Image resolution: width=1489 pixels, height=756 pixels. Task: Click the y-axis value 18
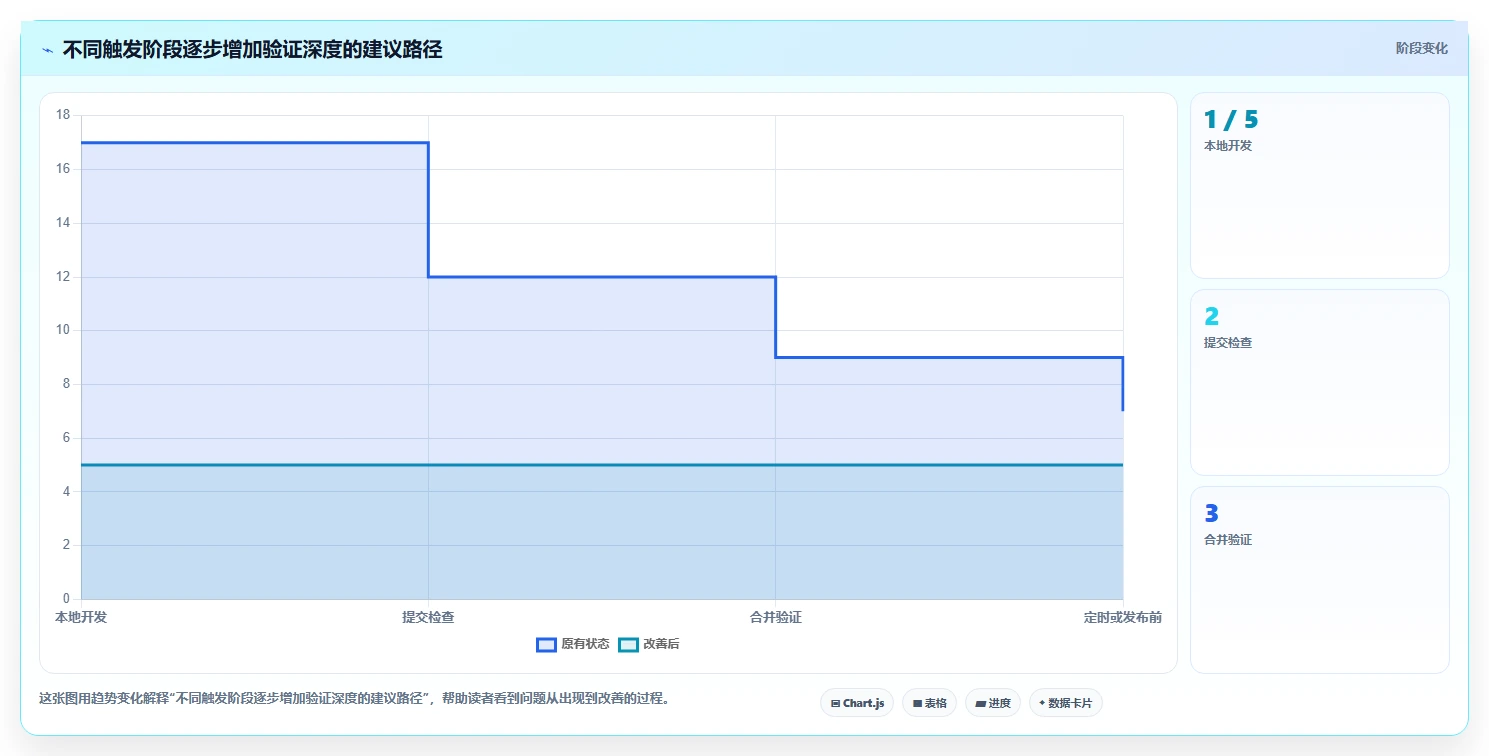click(x=63, y=115)
